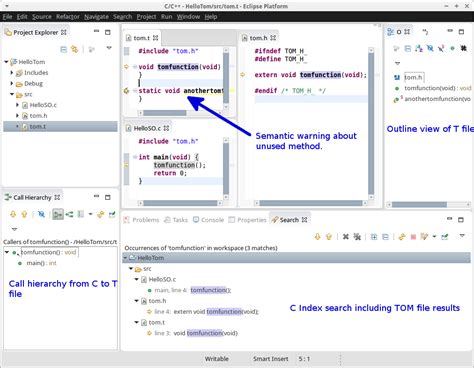Toggle Show Callers mode in Call Hierarchy

pyautogui.click(x=58, y=214)
